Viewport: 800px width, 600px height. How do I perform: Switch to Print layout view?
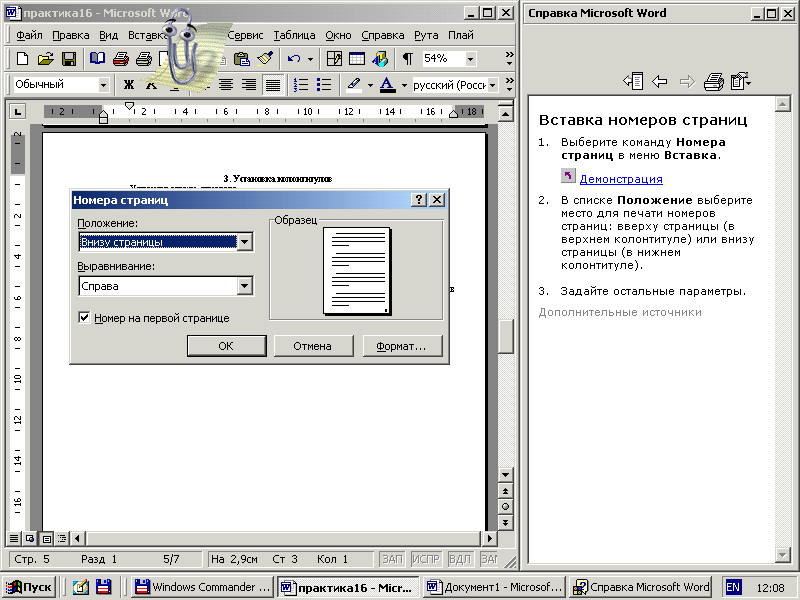tap(46, 538)
